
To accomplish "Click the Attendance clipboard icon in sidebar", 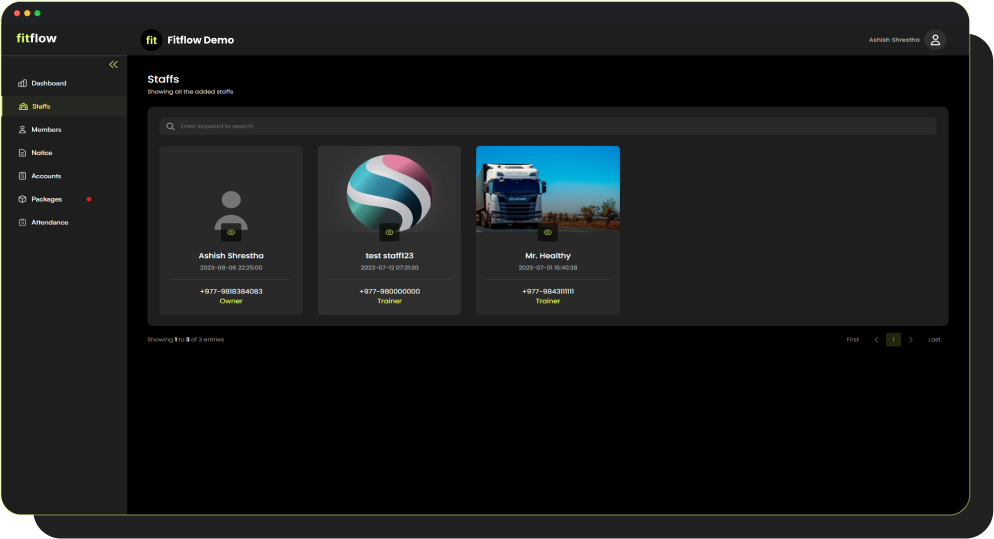I will 22,223.
